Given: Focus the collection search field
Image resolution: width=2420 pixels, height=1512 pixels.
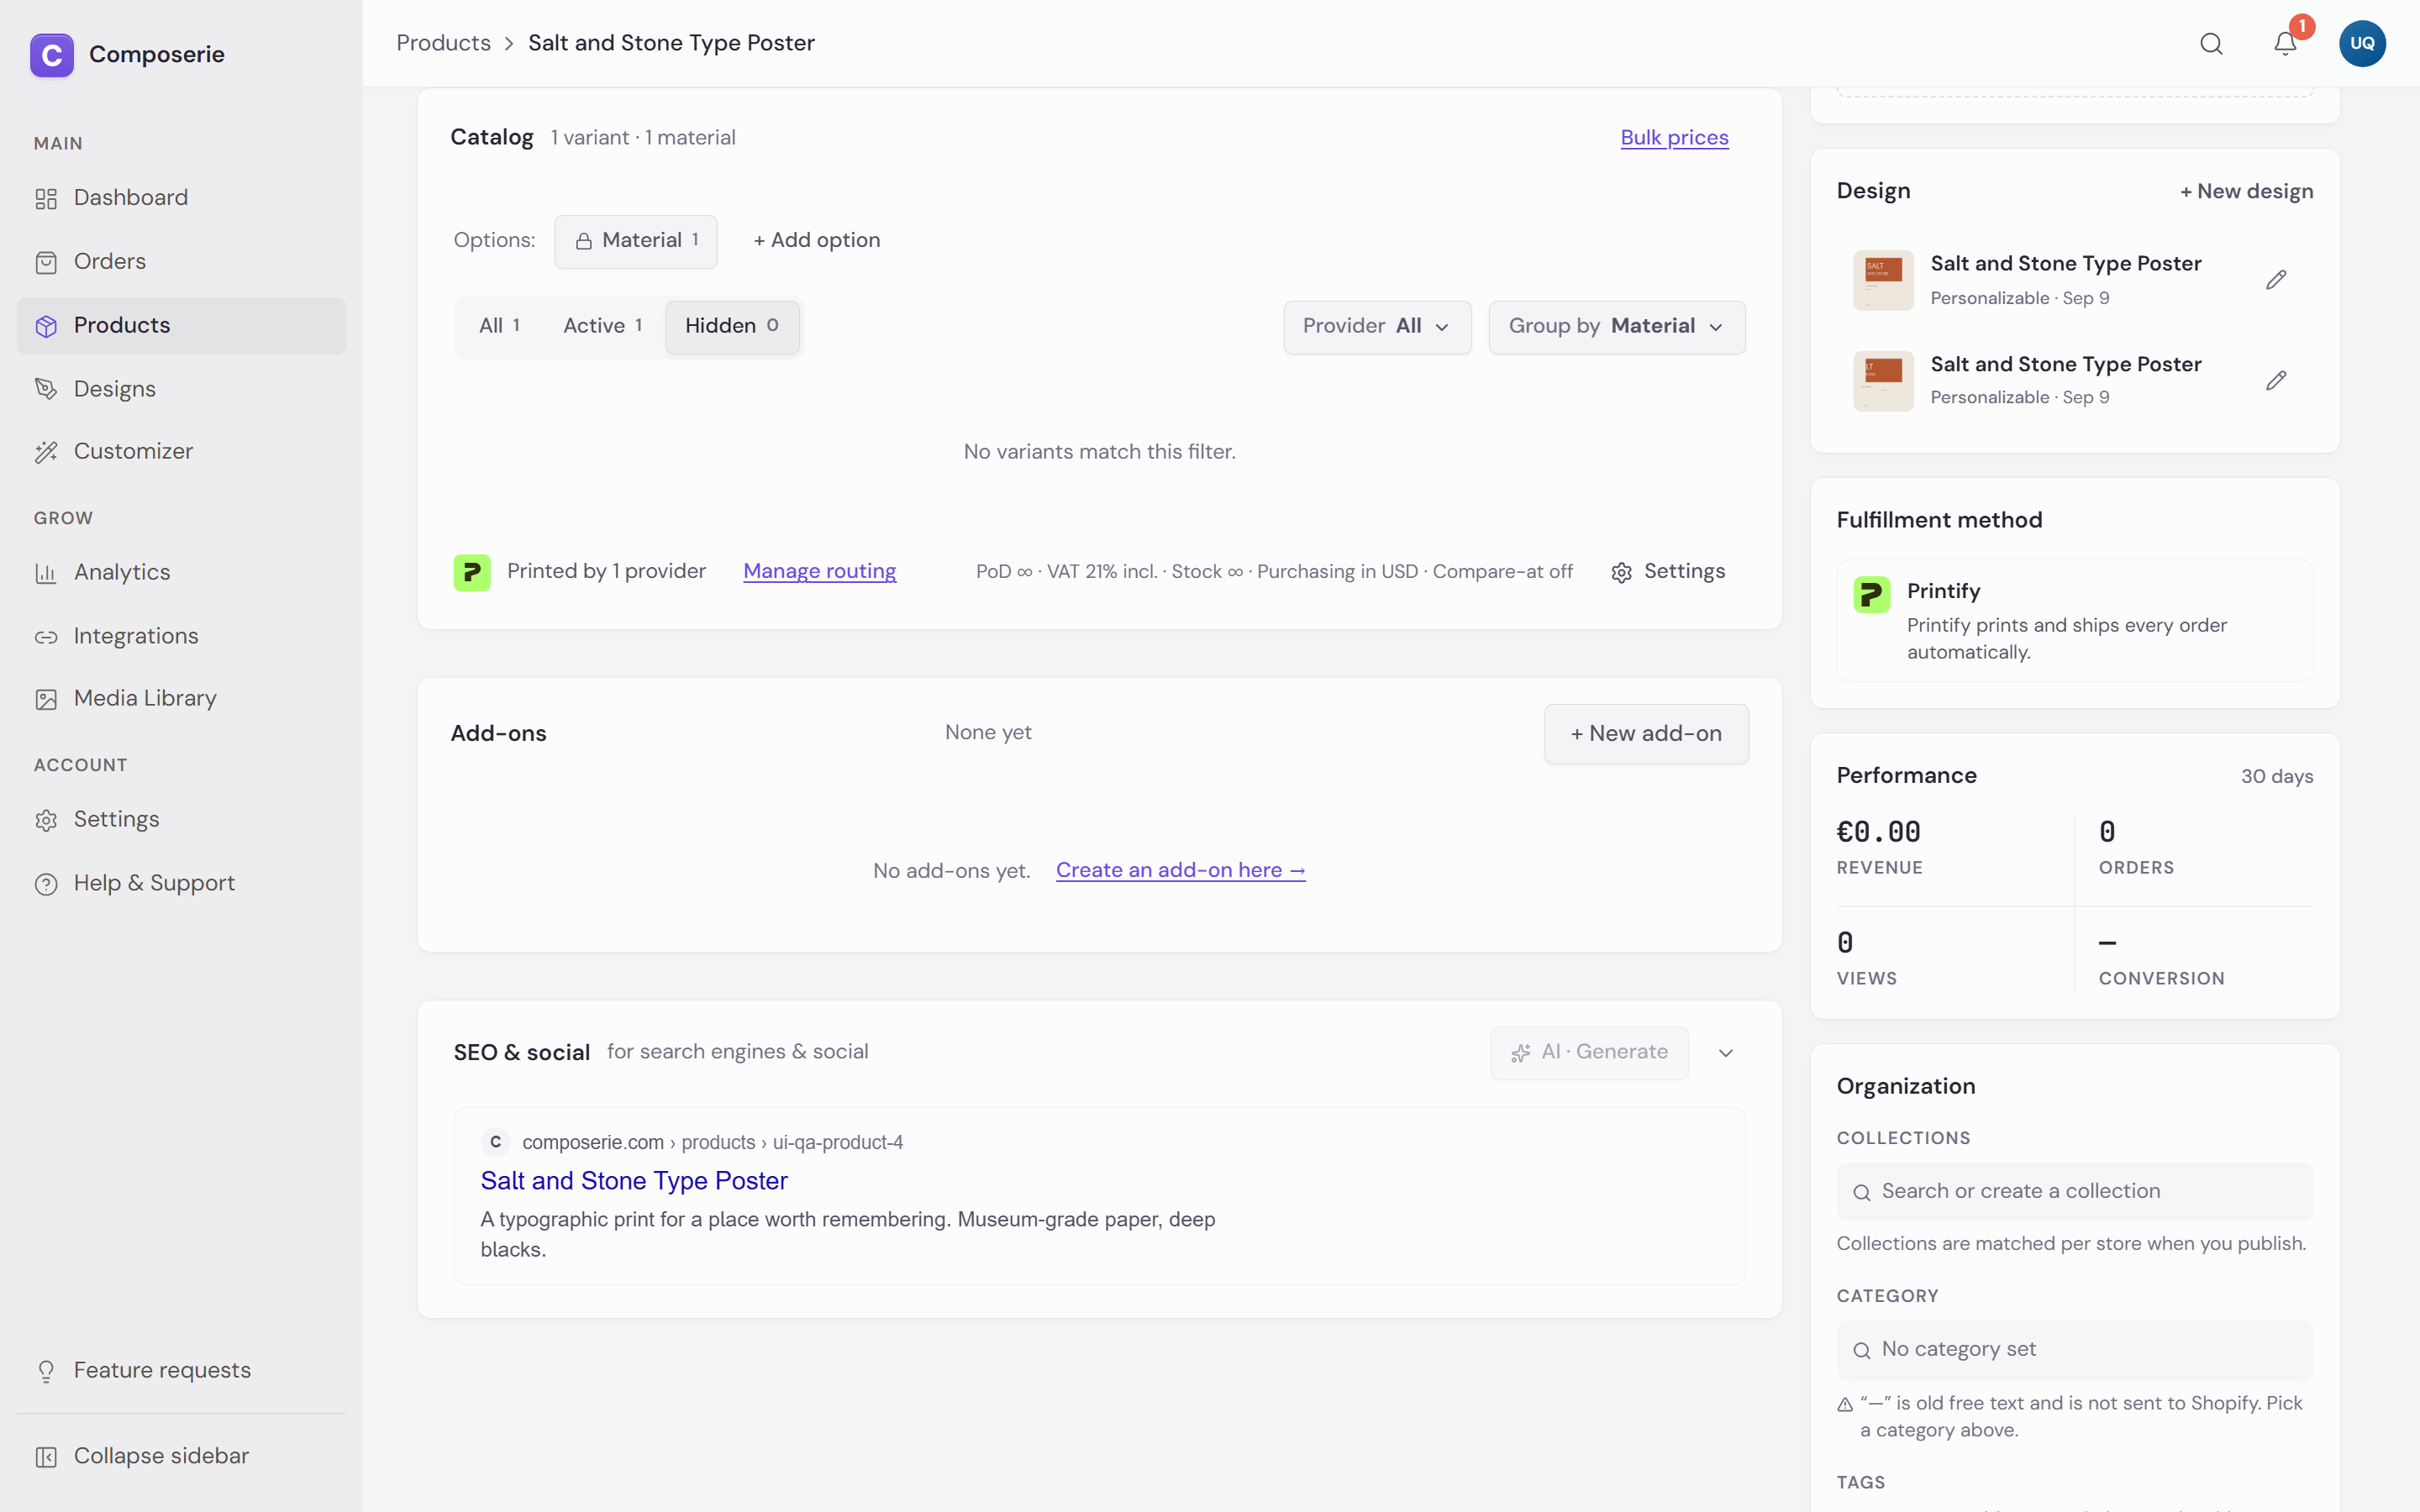Looking at the screenshot, I should click(x=2074, y=1191).
